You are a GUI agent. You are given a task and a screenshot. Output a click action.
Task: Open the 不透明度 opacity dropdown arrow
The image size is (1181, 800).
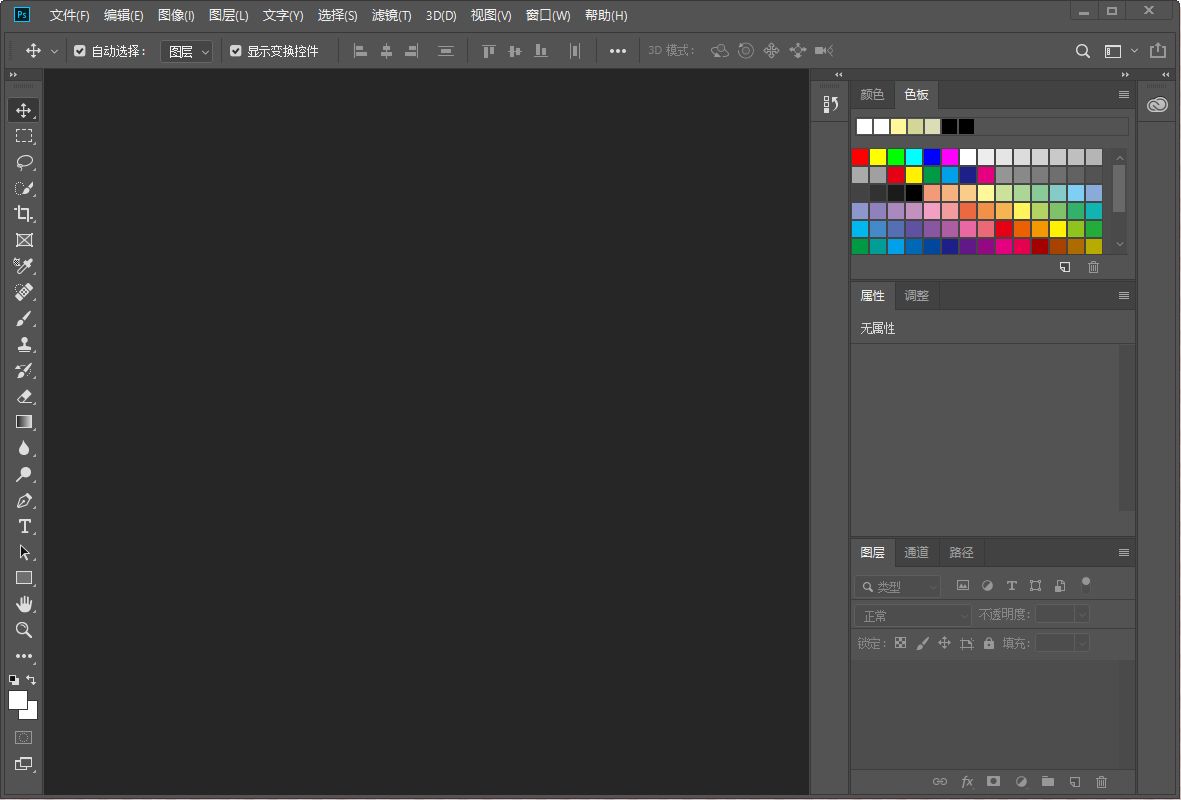[x=1082, y=615]
